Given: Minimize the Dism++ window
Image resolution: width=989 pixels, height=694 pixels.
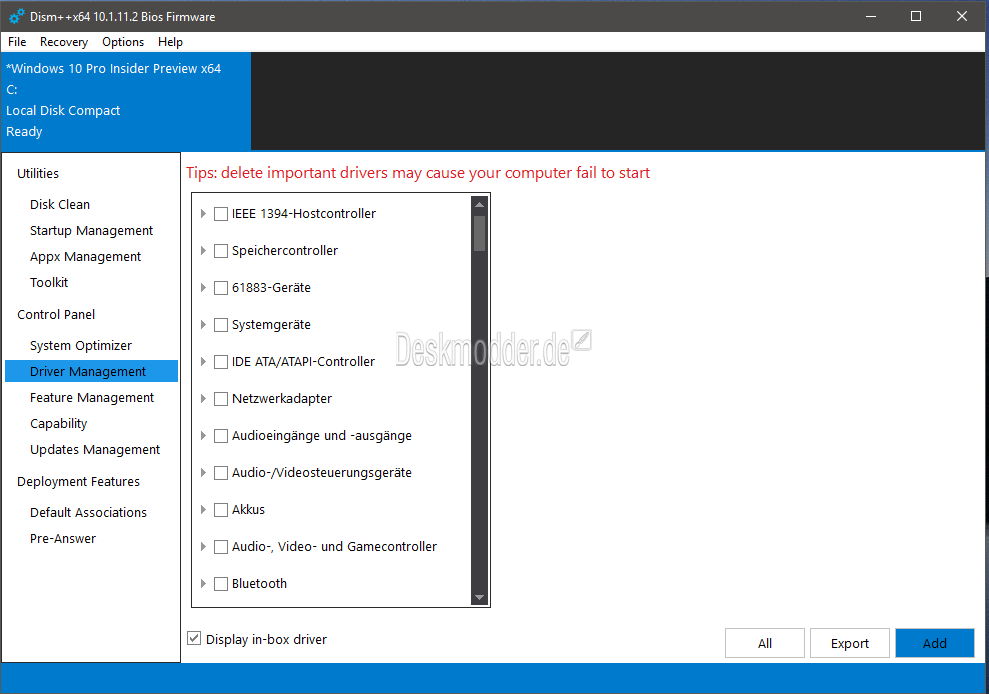Looking at the screenshot, I should (870, 16).
